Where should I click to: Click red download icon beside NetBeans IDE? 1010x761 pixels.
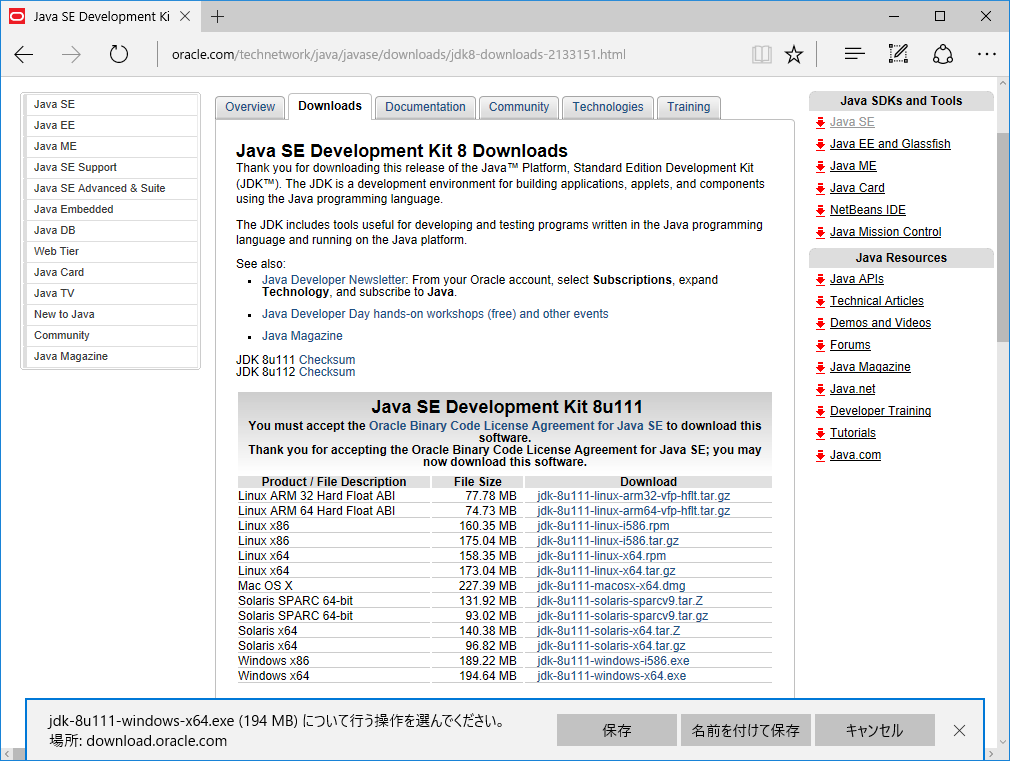pyautogui.click(x=820, y=210)
